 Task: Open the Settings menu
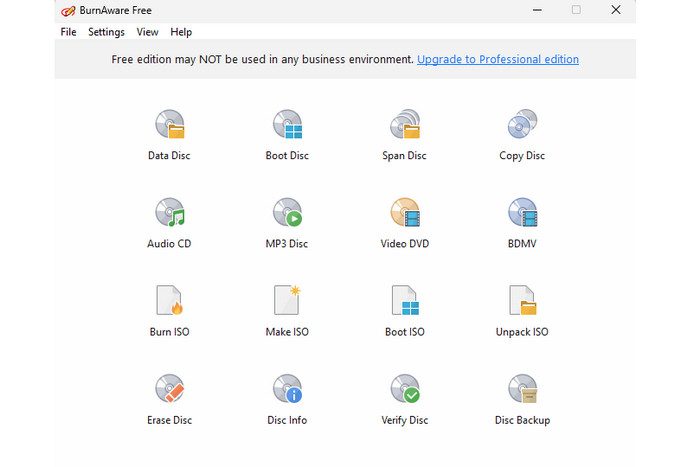tap(106, 32)
